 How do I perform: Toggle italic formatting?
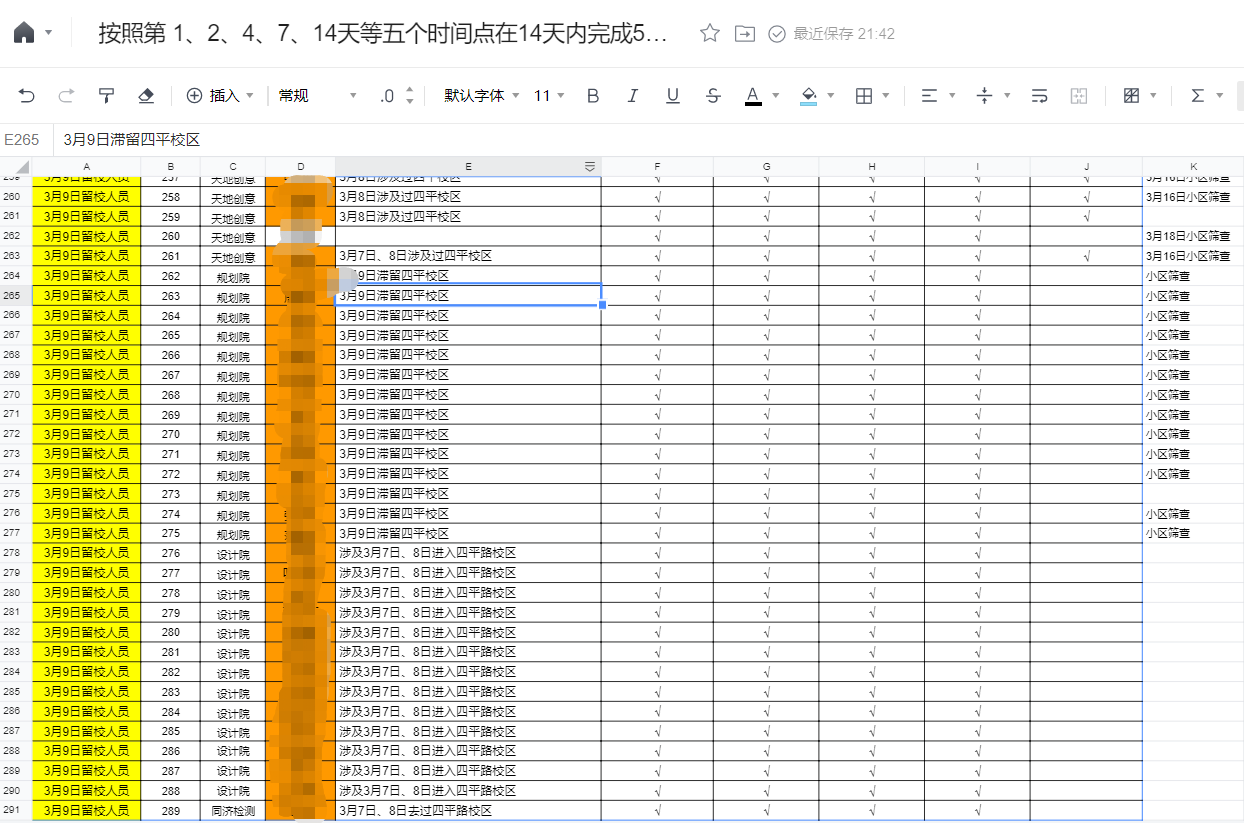coord(632,96)
